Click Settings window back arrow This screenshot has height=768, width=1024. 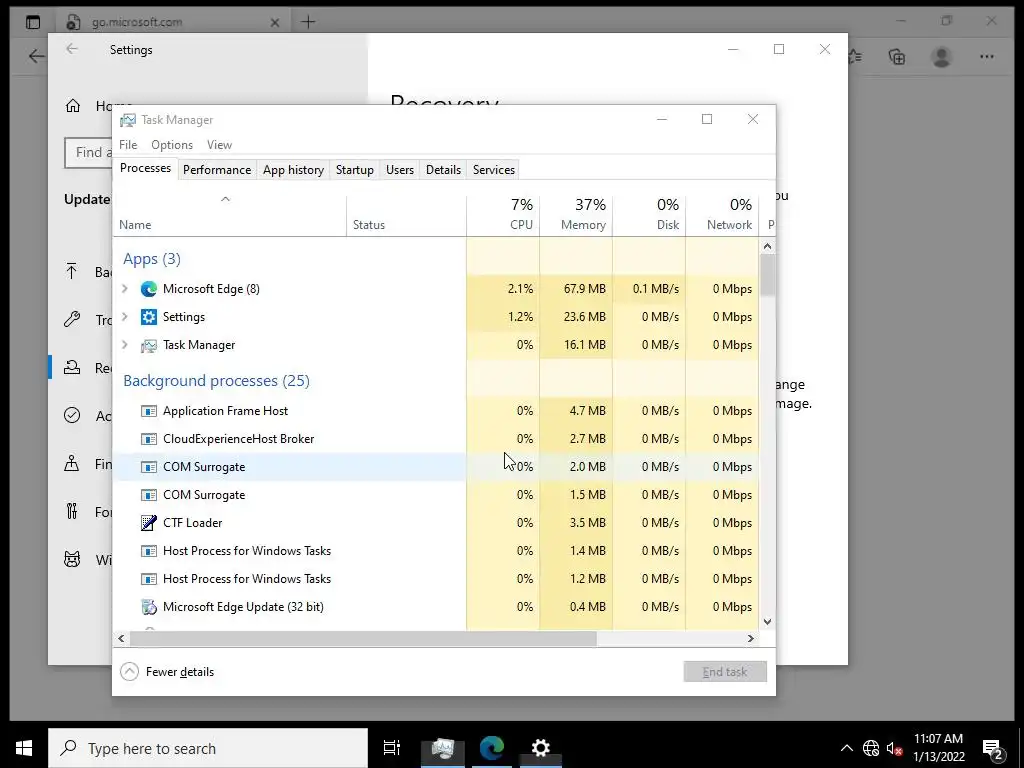72,49
